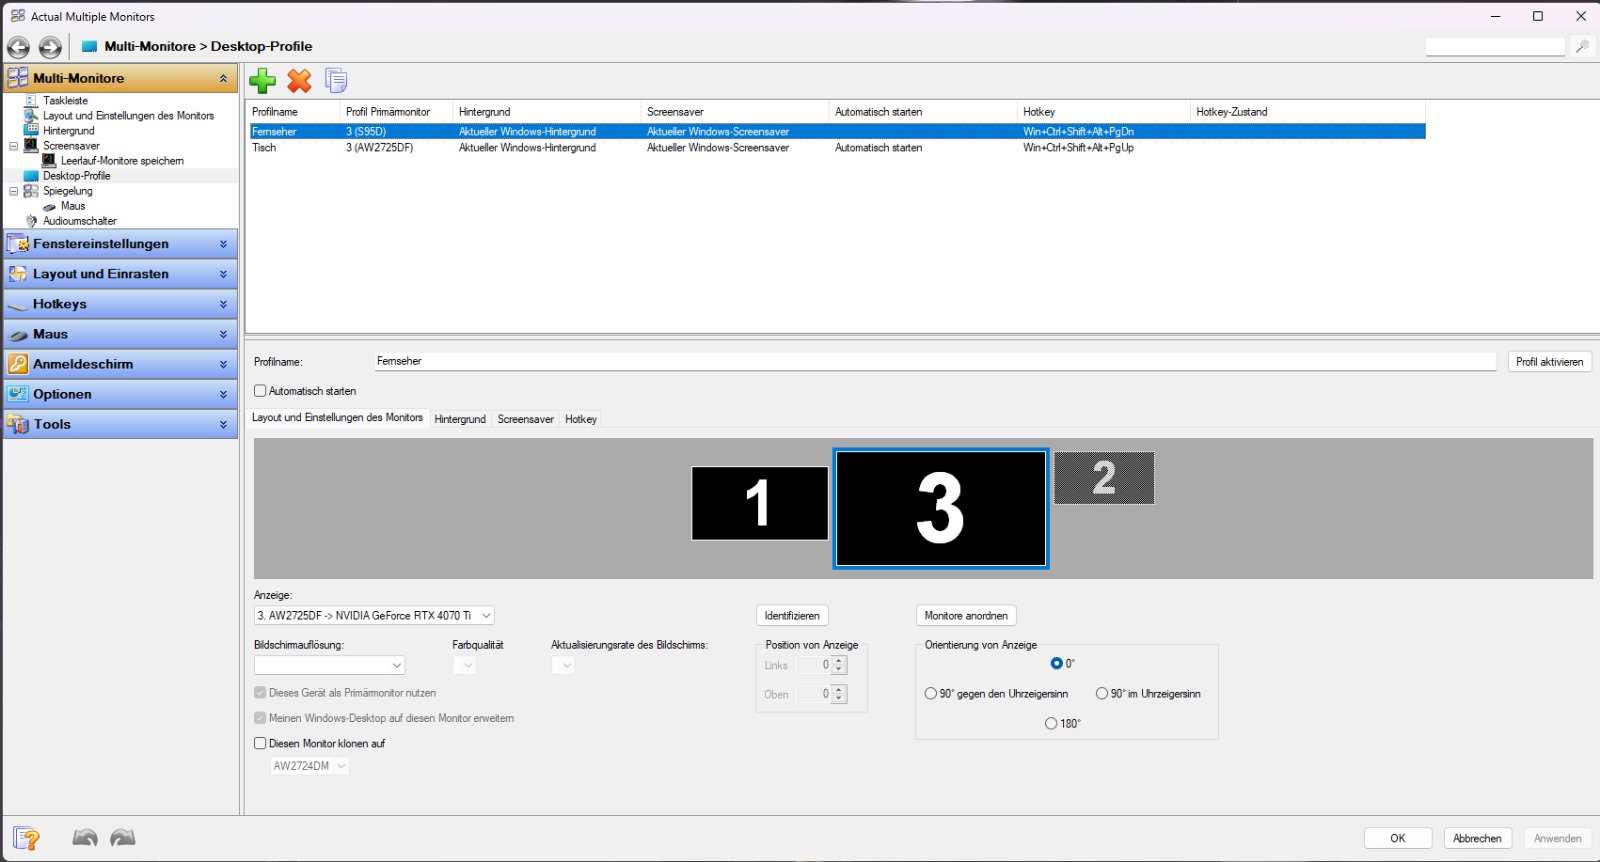This screenshot has width=1600, height=862.
Task: Click the Fenstereinstellungen section icon
Action: [x=18, y=244]
